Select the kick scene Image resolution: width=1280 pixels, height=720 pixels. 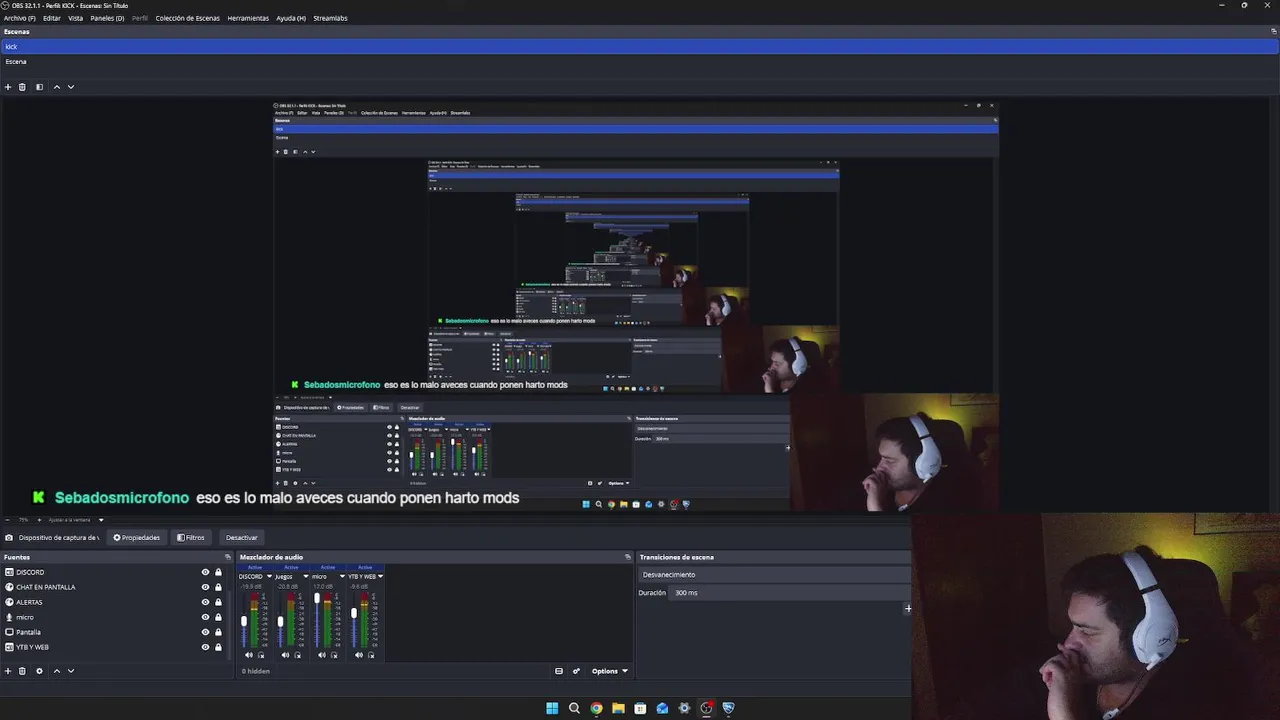(x=640, y=46)
